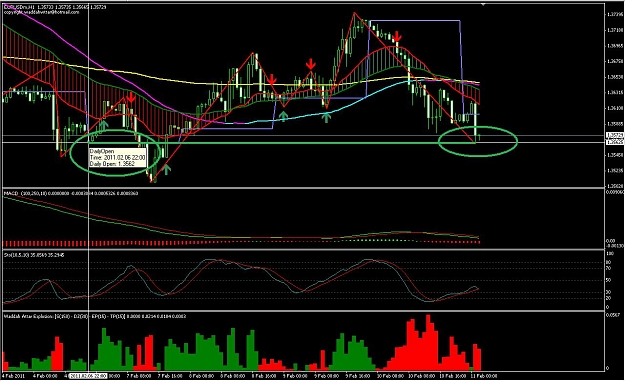Image resolution: width=625 pixels, height=381 pixels.
Task: Click the stochastic 50 level label
Action: [609, 281]
